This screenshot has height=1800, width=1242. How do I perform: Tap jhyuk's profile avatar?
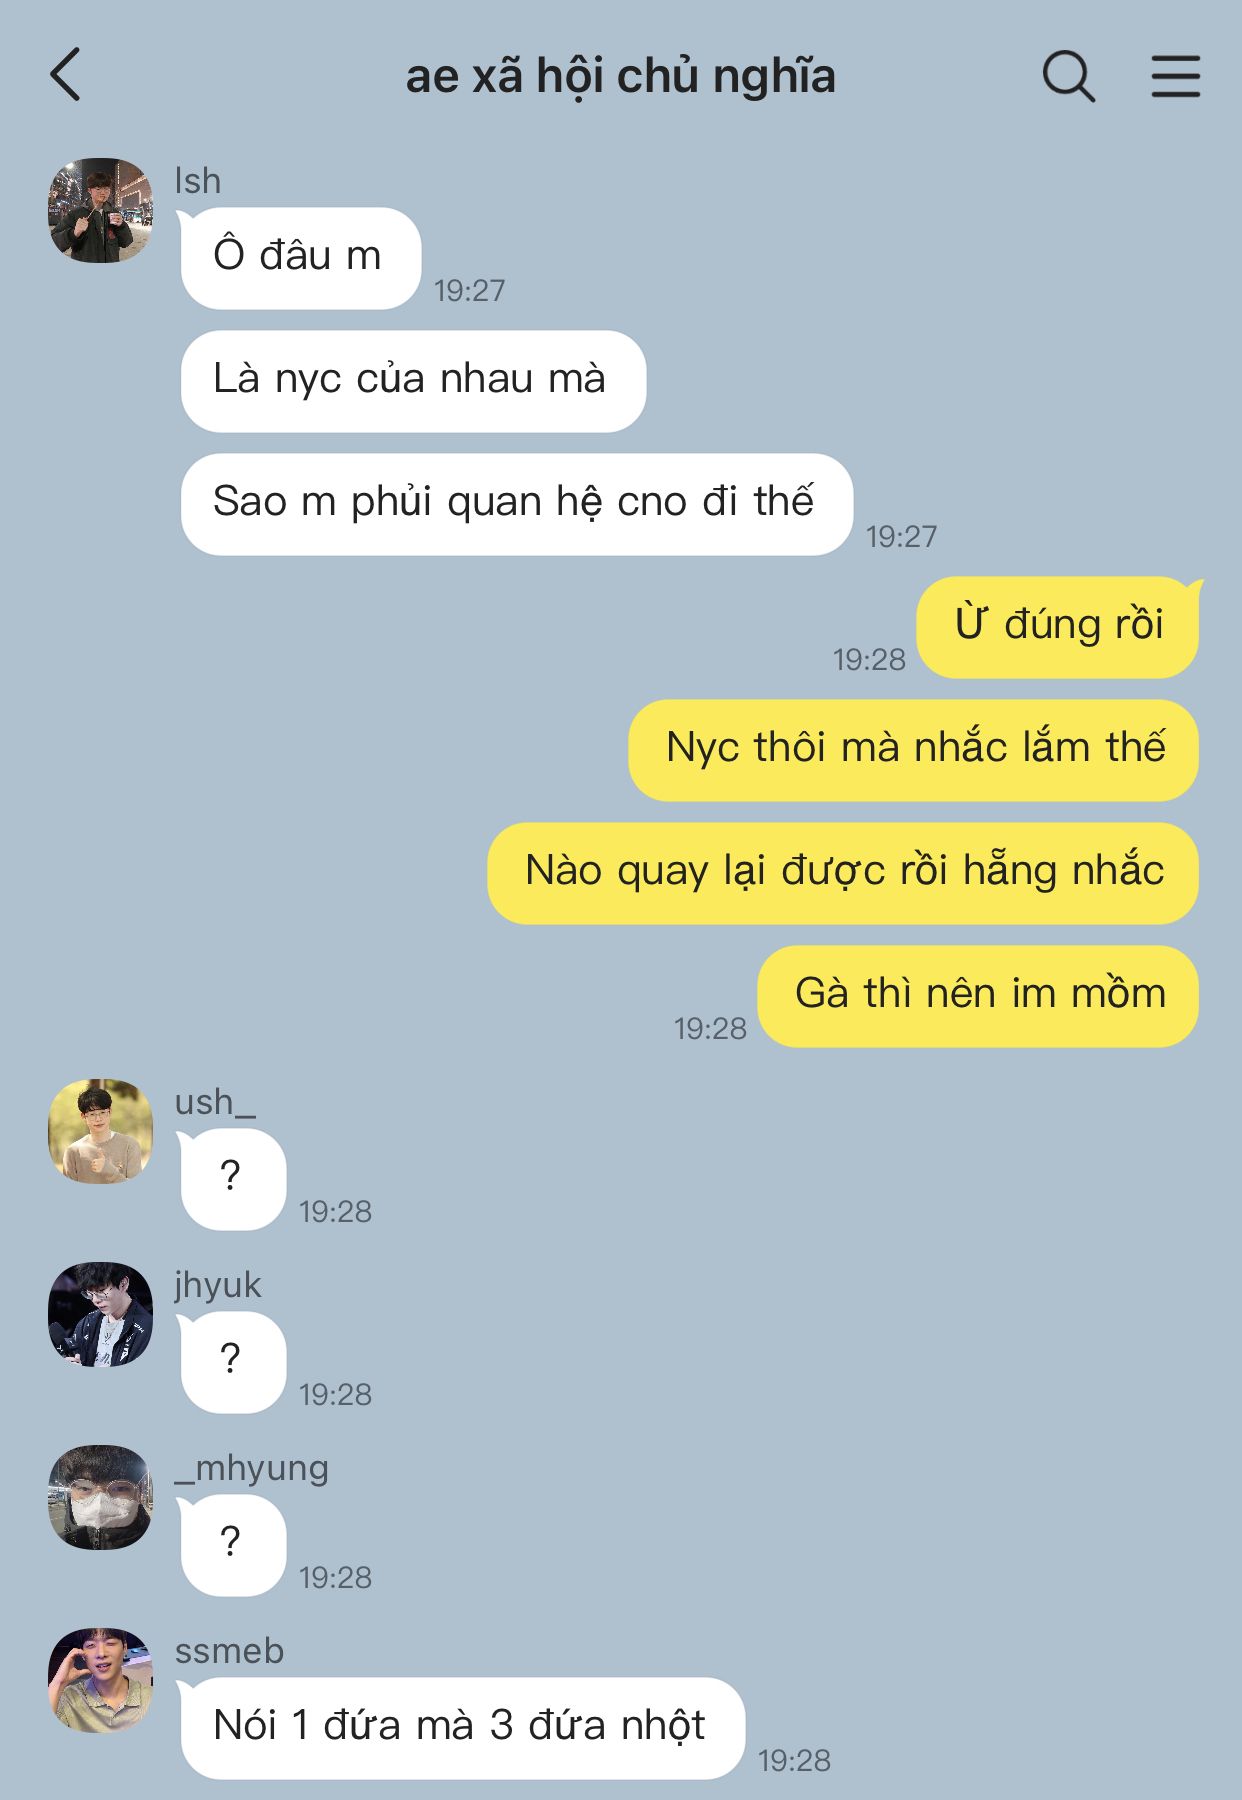pyautogui.click(x=100, y=1314)
